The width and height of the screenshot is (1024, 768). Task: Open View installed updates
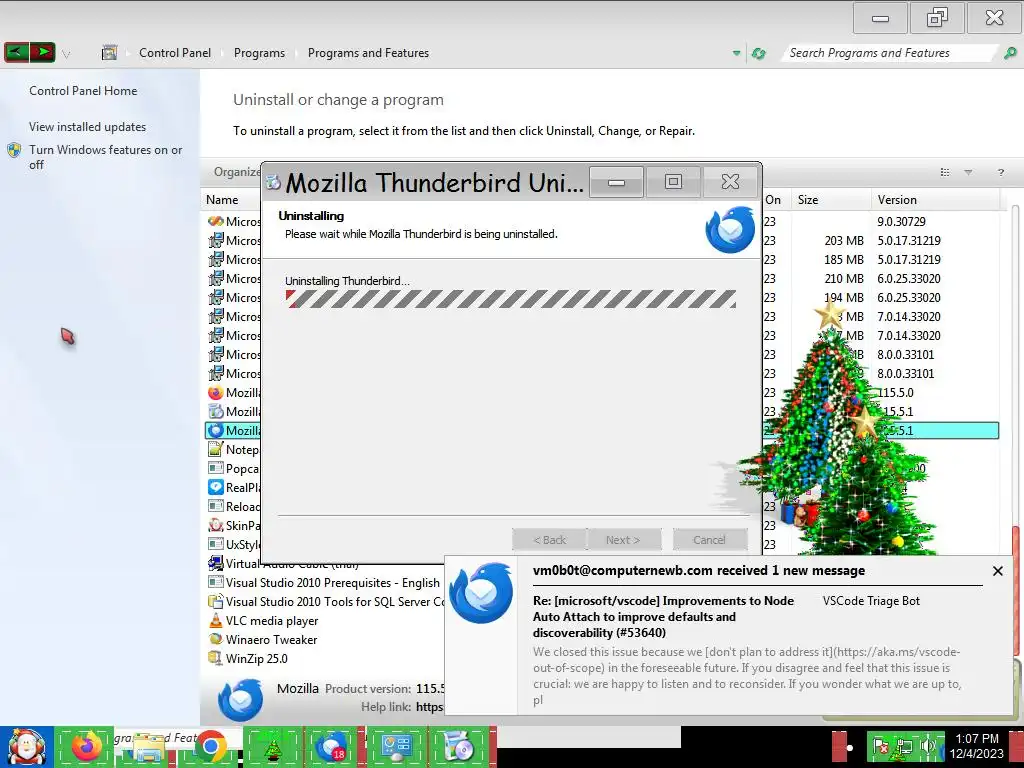(x=88, y=127)
